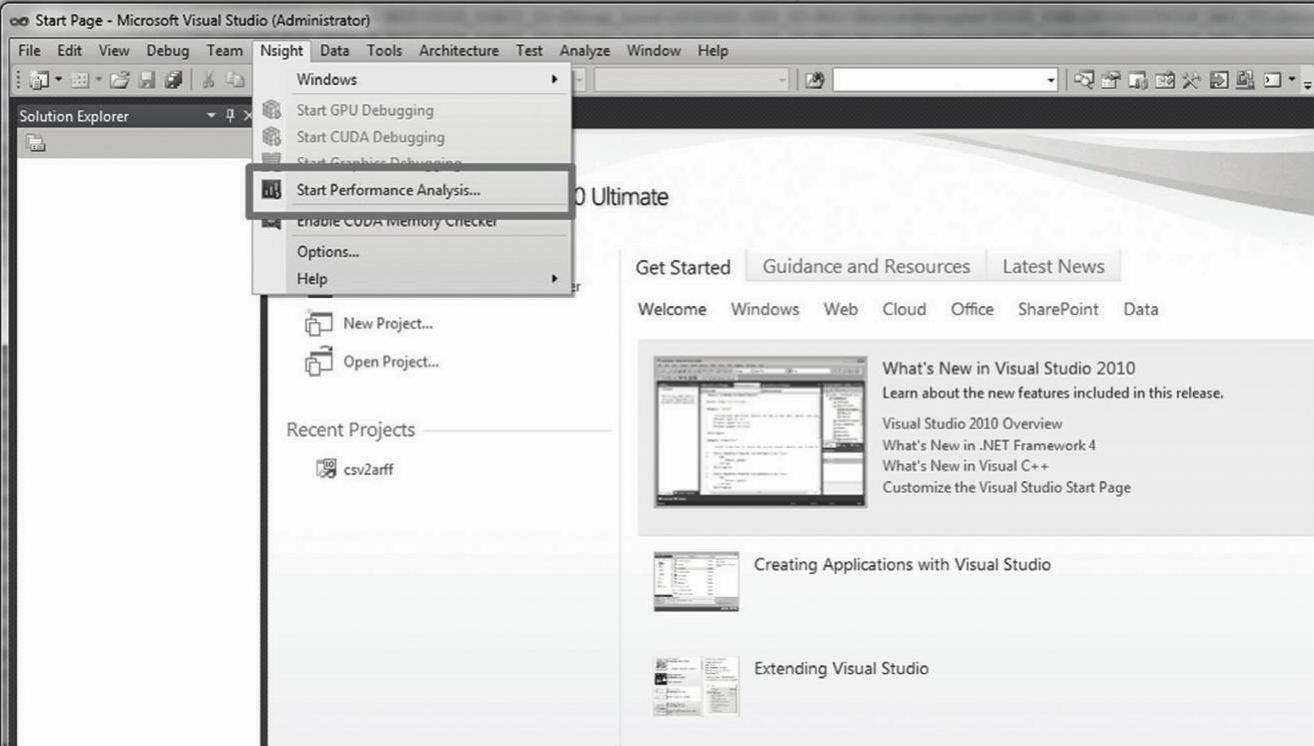This screenshot has width=1314, height=746.
Task: Click the Open File toolbar icon
Action: [120, 80]
